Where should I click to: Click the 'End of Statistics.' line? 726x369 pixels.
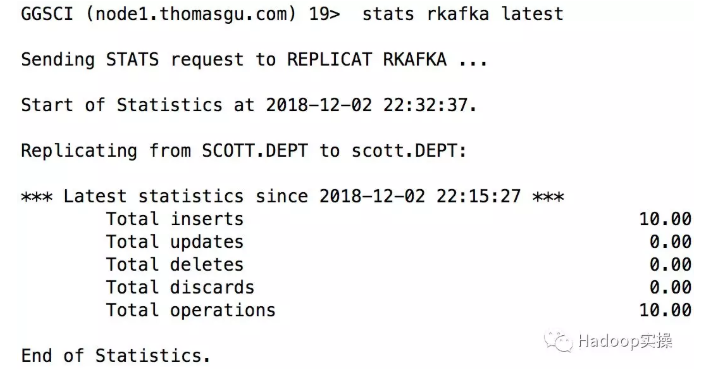(x=116, y=356)
